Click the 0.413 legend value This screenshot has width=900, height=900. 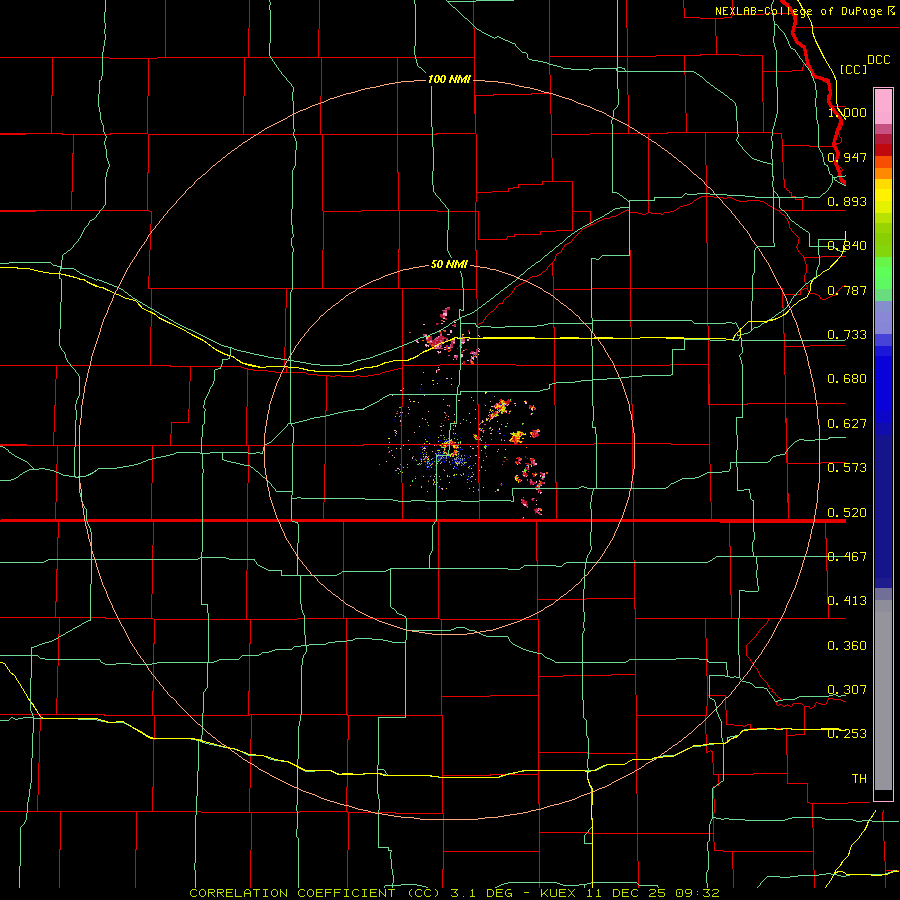pyautogui.click(x=847, y=601)
